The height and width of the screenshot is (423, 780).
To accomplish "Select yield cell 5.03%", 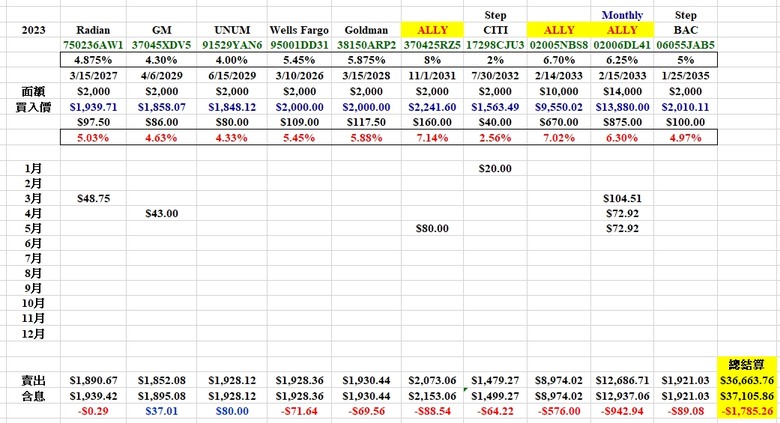I will click(x=93, y=138).
